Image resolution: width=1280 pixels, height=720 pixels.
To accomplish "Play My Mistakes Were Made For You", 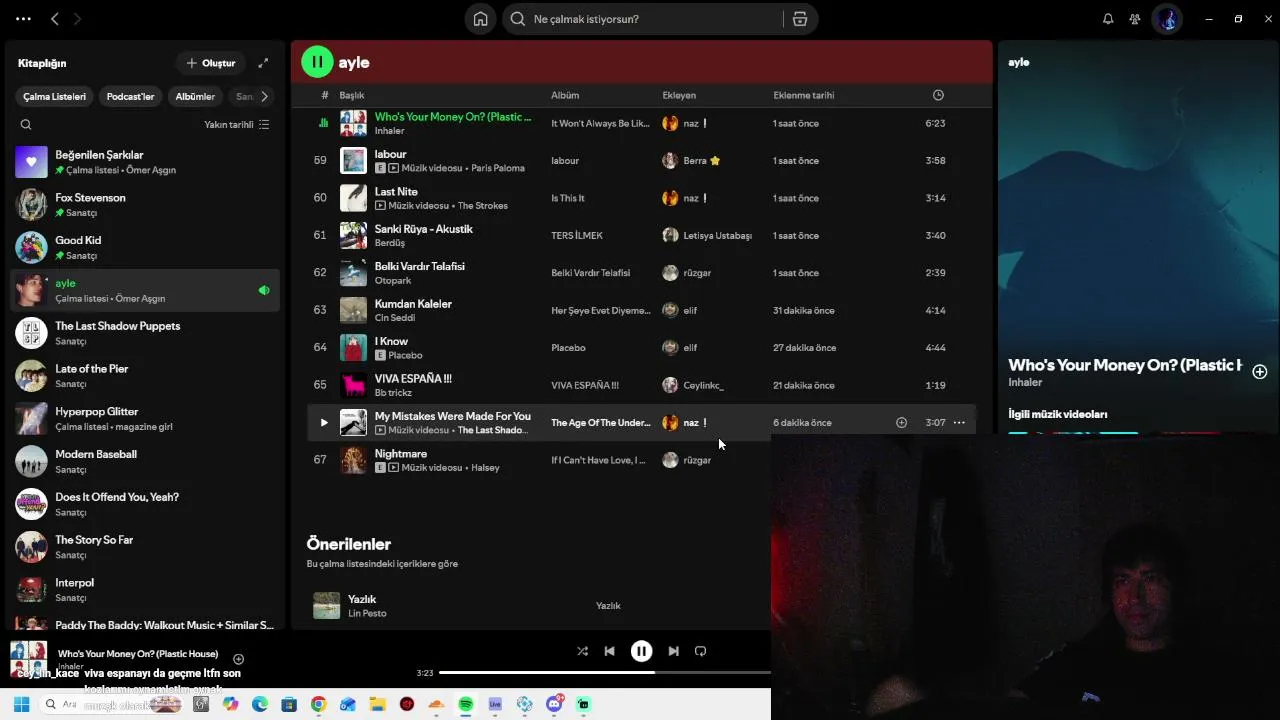I will (x=323, y=423).
